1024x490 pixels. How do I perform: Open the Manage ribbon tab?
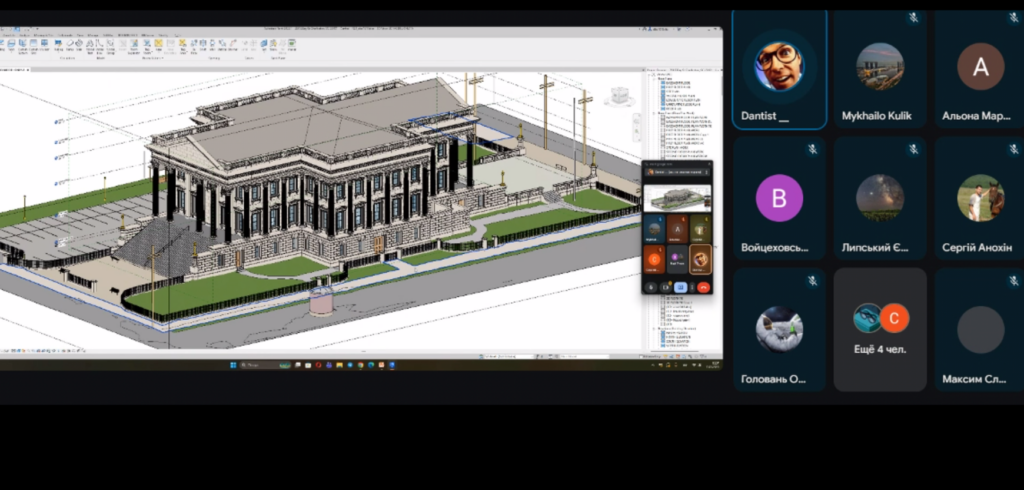click(x=93, y=35)
